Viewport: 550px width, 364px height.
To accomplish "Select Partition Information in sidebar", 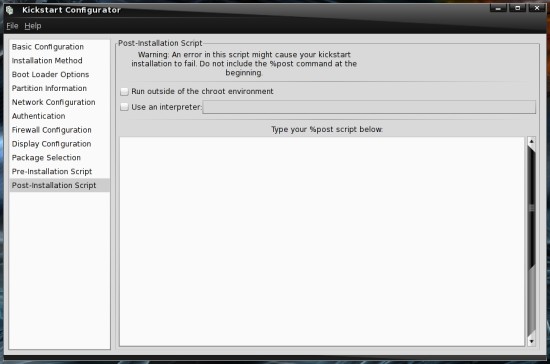I will click(59, 88).
